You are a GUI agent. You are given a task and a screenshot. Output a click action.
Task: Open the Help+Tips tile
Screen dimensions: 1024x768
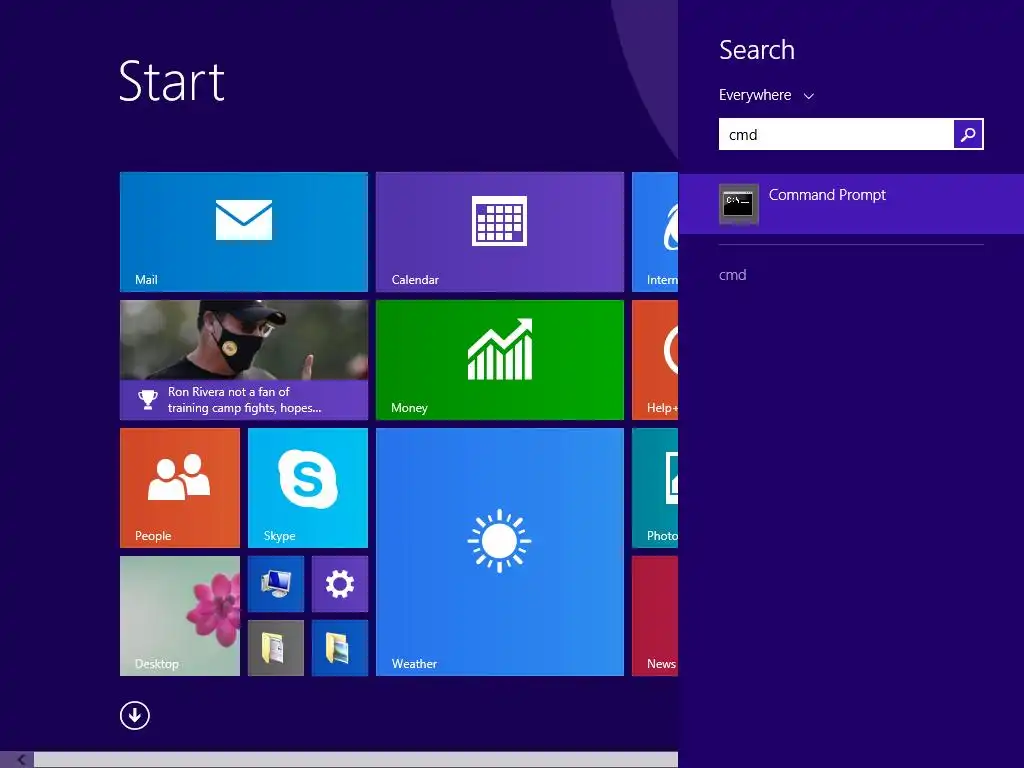coord(655,360)
